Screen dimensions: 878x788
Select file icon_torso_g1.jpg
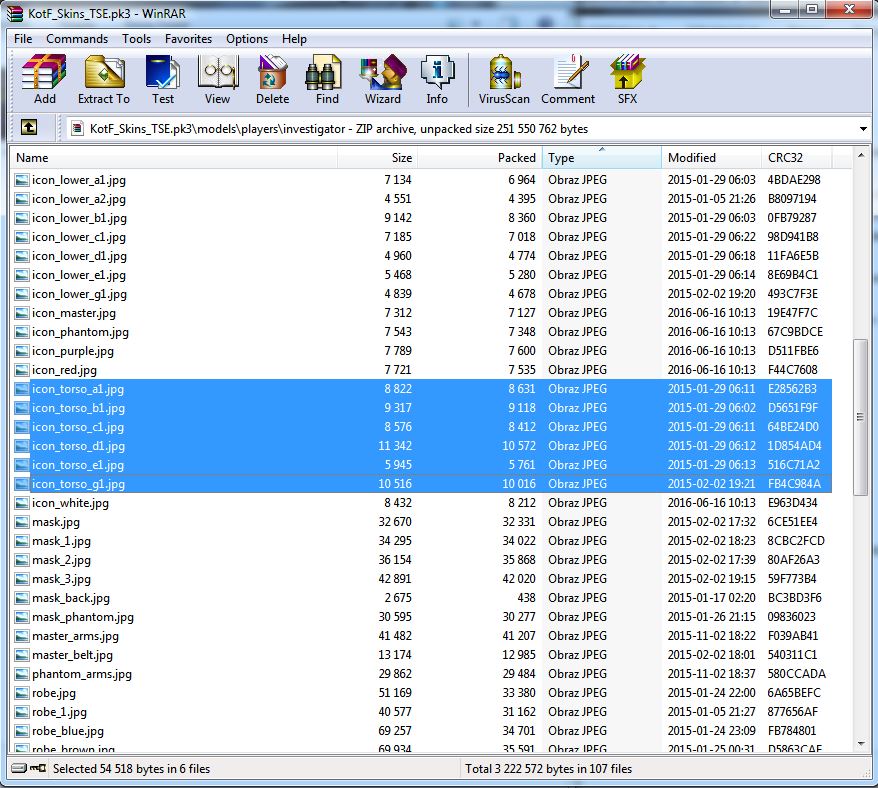[78, 484]
